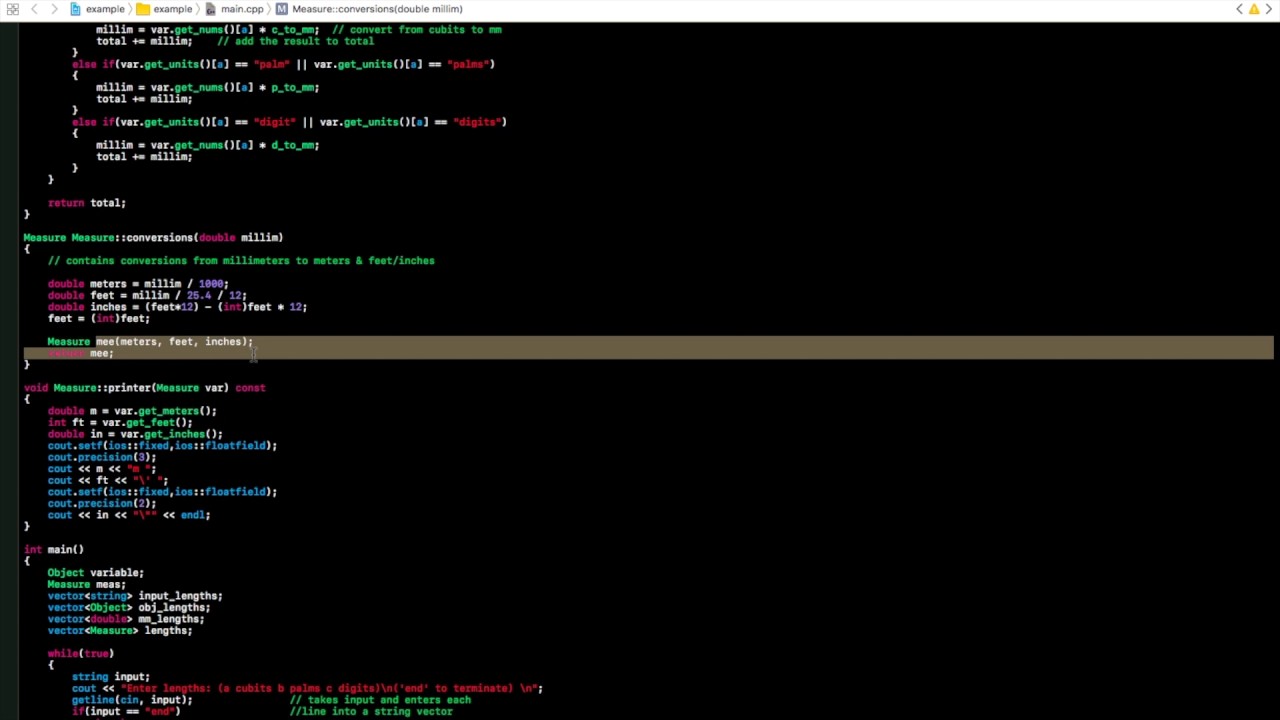This screenshot has width=1280, height=720.
Task: Go forward to the next file
Action: (x=53, y=9)
